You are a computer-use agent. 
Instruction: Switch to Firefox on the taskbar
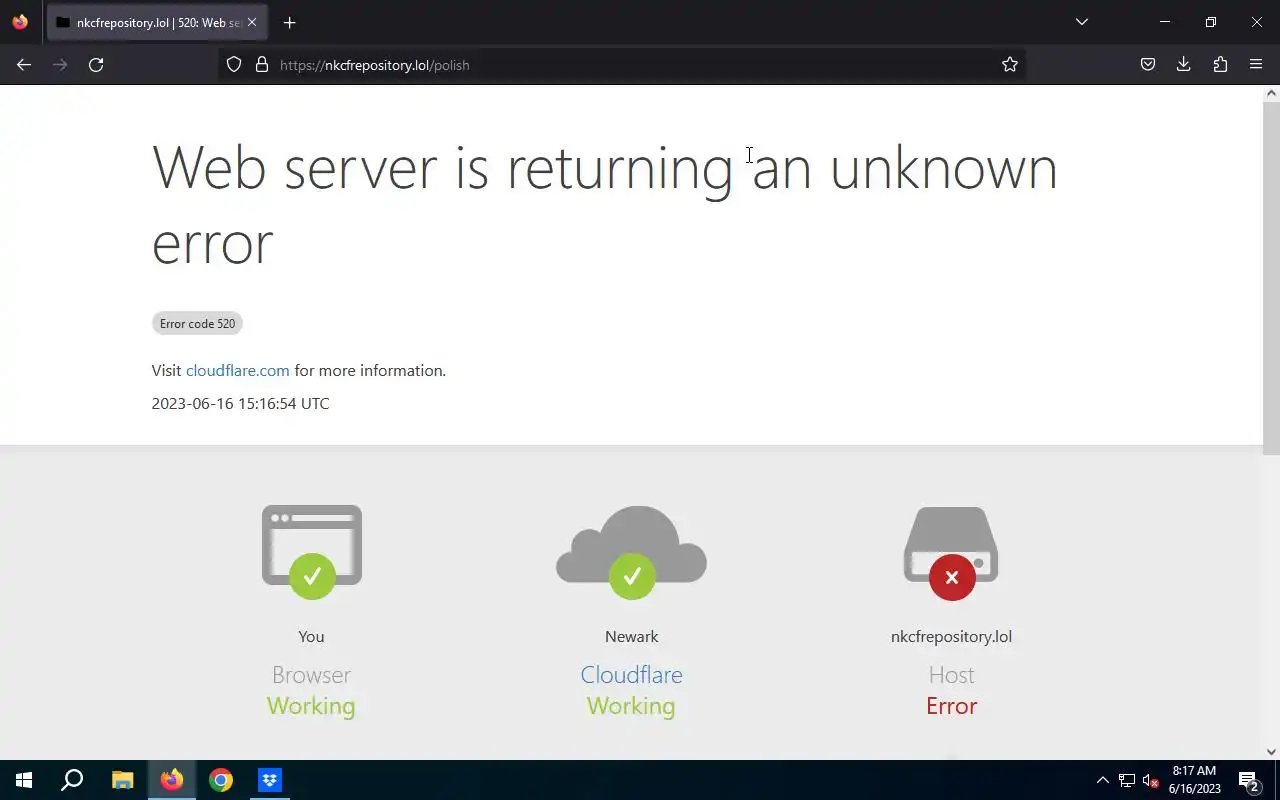[172, 780]
